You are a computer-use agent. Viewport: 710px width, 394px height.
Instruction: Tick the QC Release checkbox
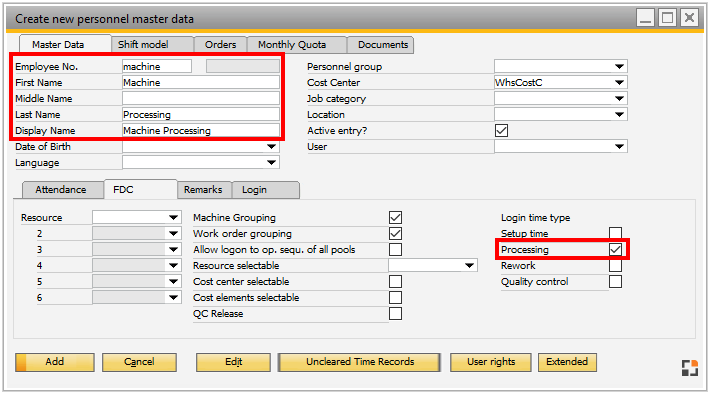395,313
